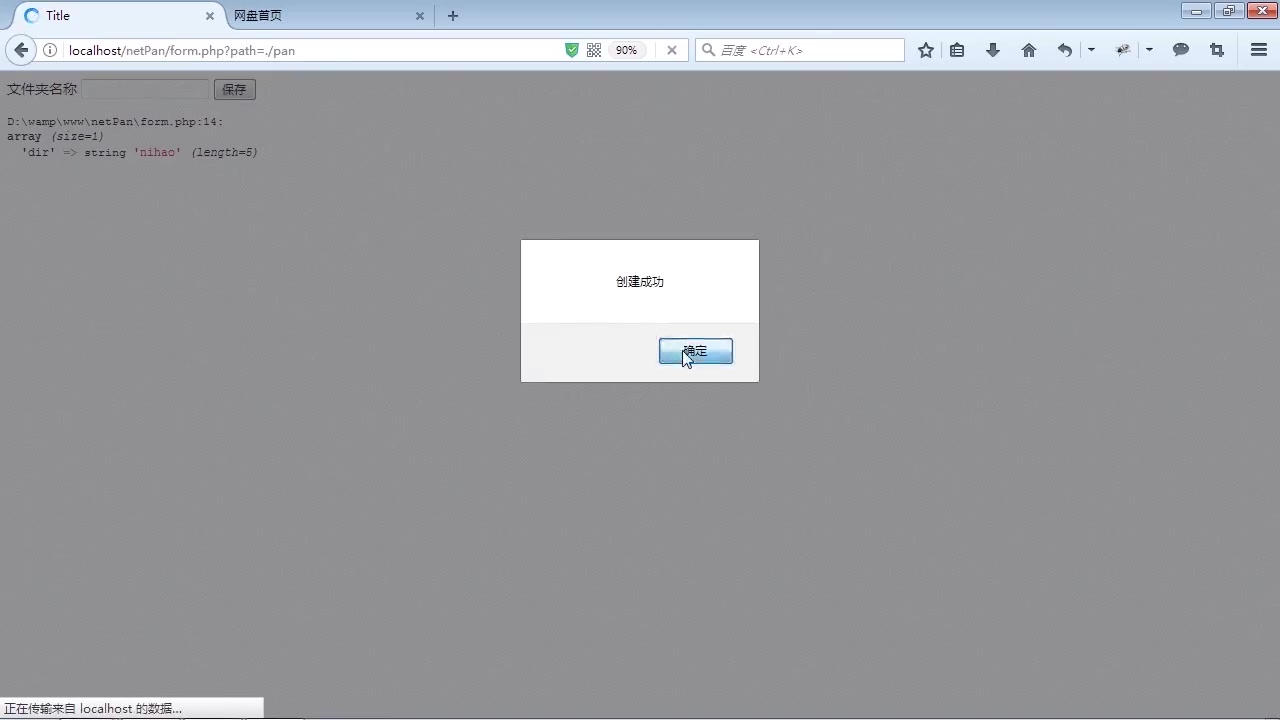This screenshot has height=720, width=1280.
Task: Click the status bar loading message
Action: pyautogui.click(x=93, y=708)
